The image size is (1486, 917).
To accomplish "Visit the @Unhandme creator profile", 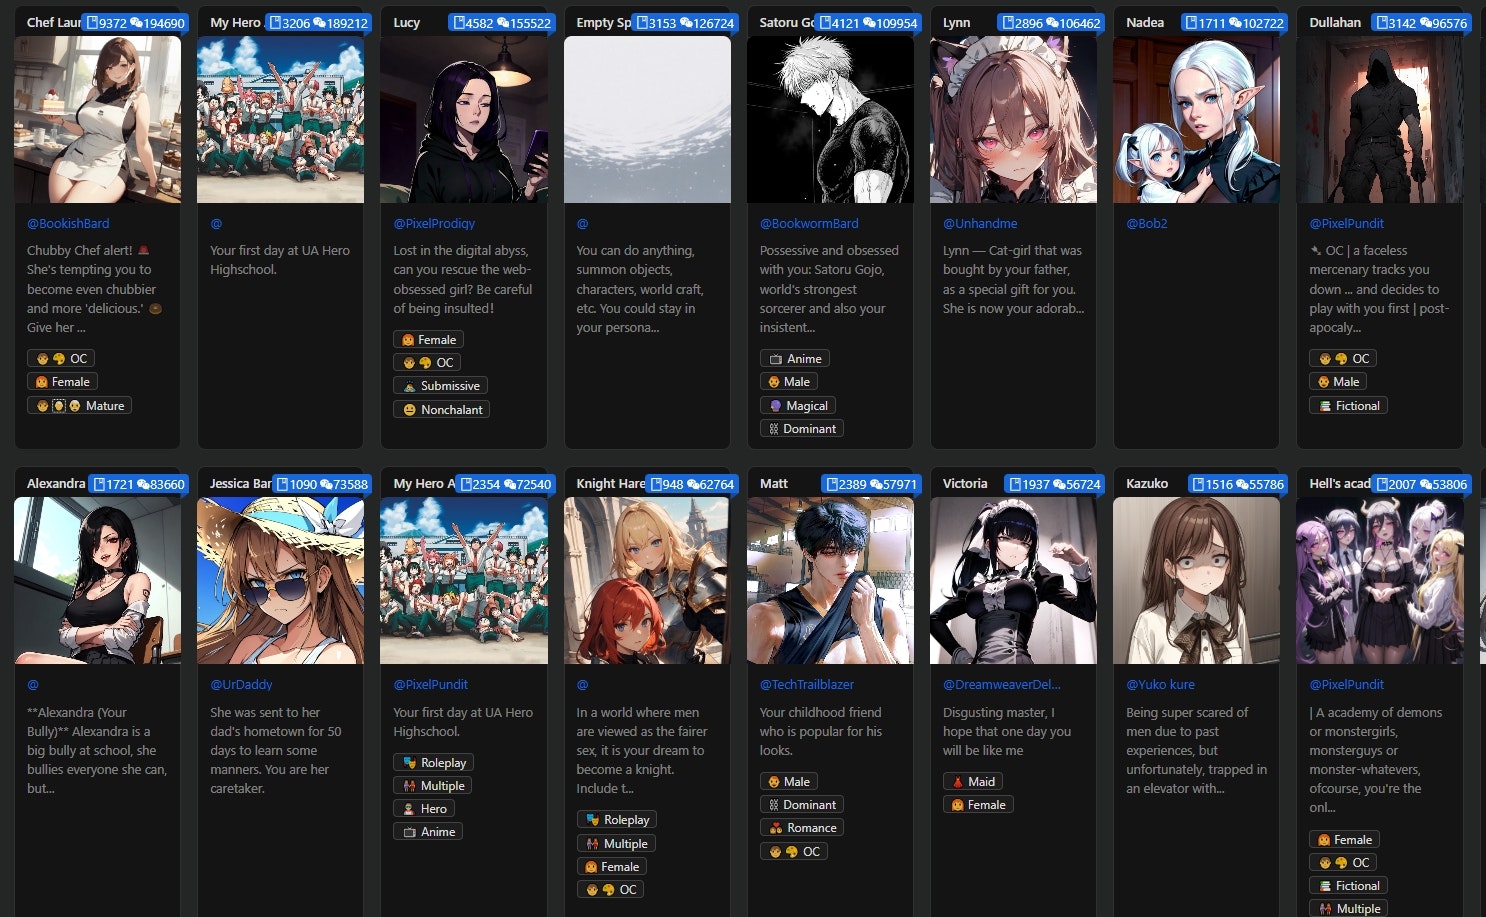I will [x=980, y=224].
